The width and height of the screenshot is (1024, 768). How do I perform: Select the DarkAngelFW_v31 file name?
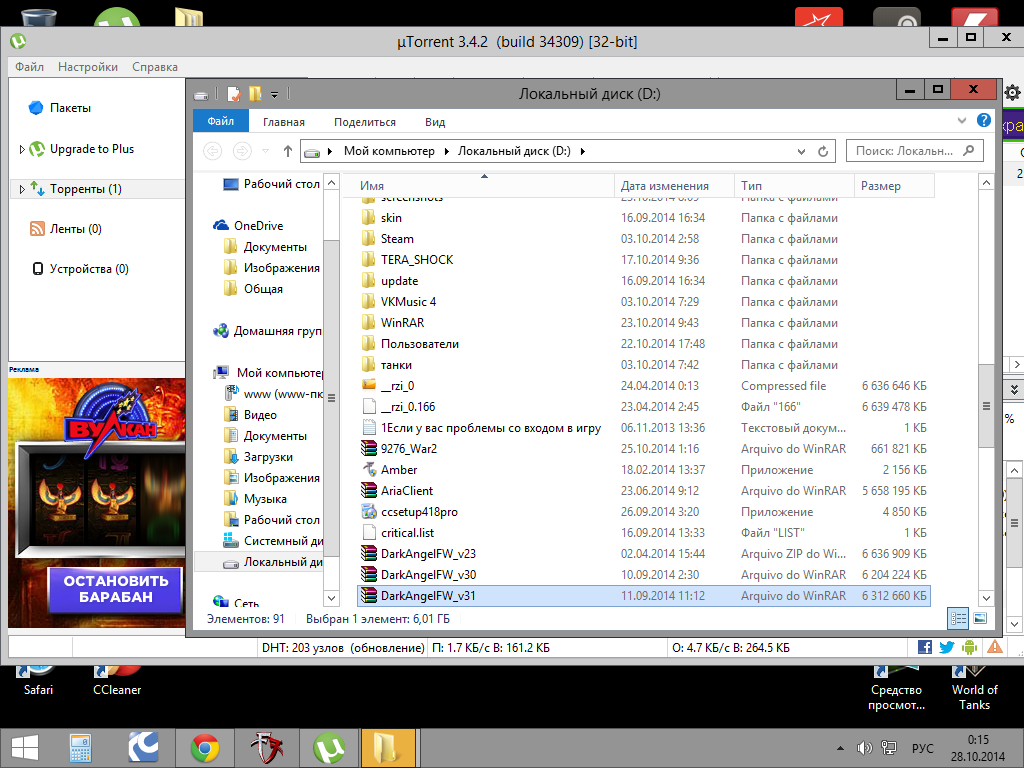pos(428,596)
